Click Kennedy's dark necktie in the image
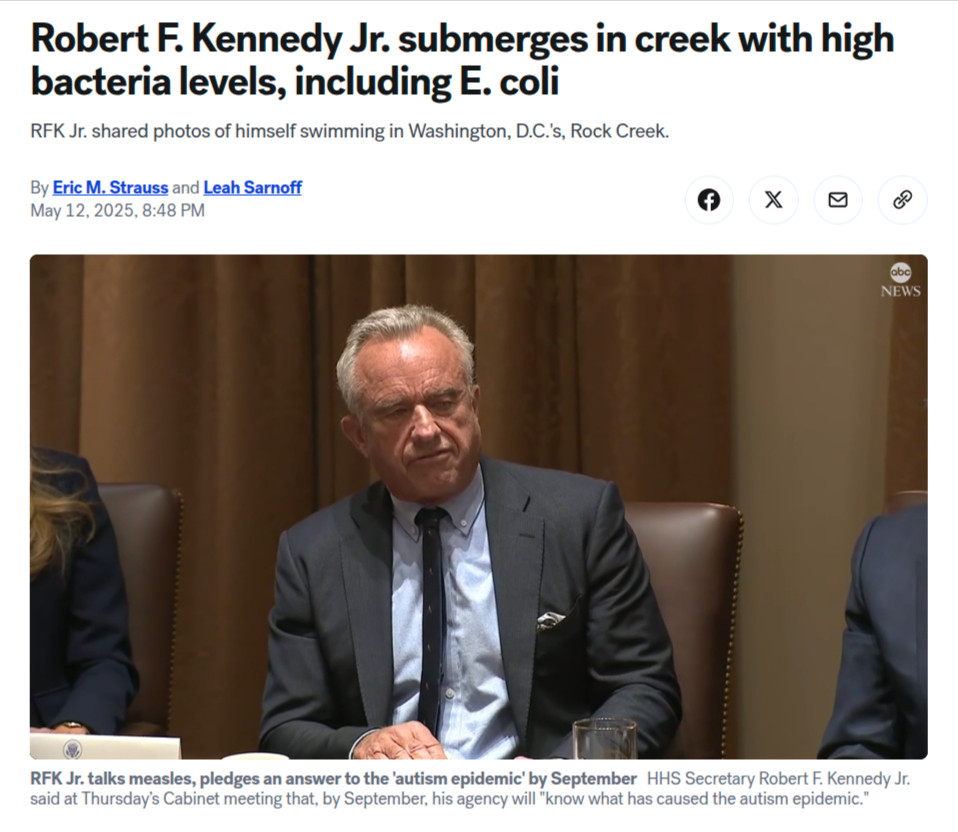Viewport: 958px width, 832px height. 431,617
